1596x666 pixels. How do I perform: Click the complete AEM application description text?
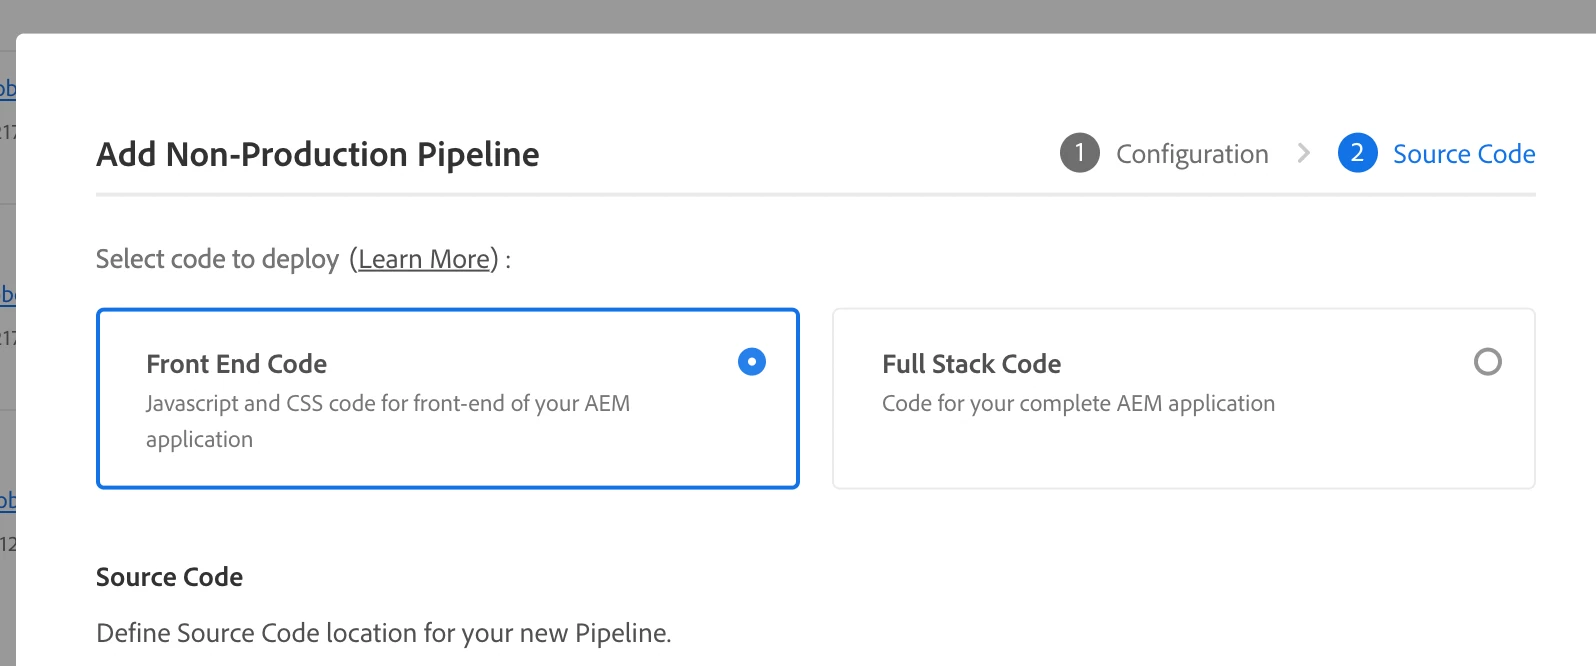point(1078,404)
